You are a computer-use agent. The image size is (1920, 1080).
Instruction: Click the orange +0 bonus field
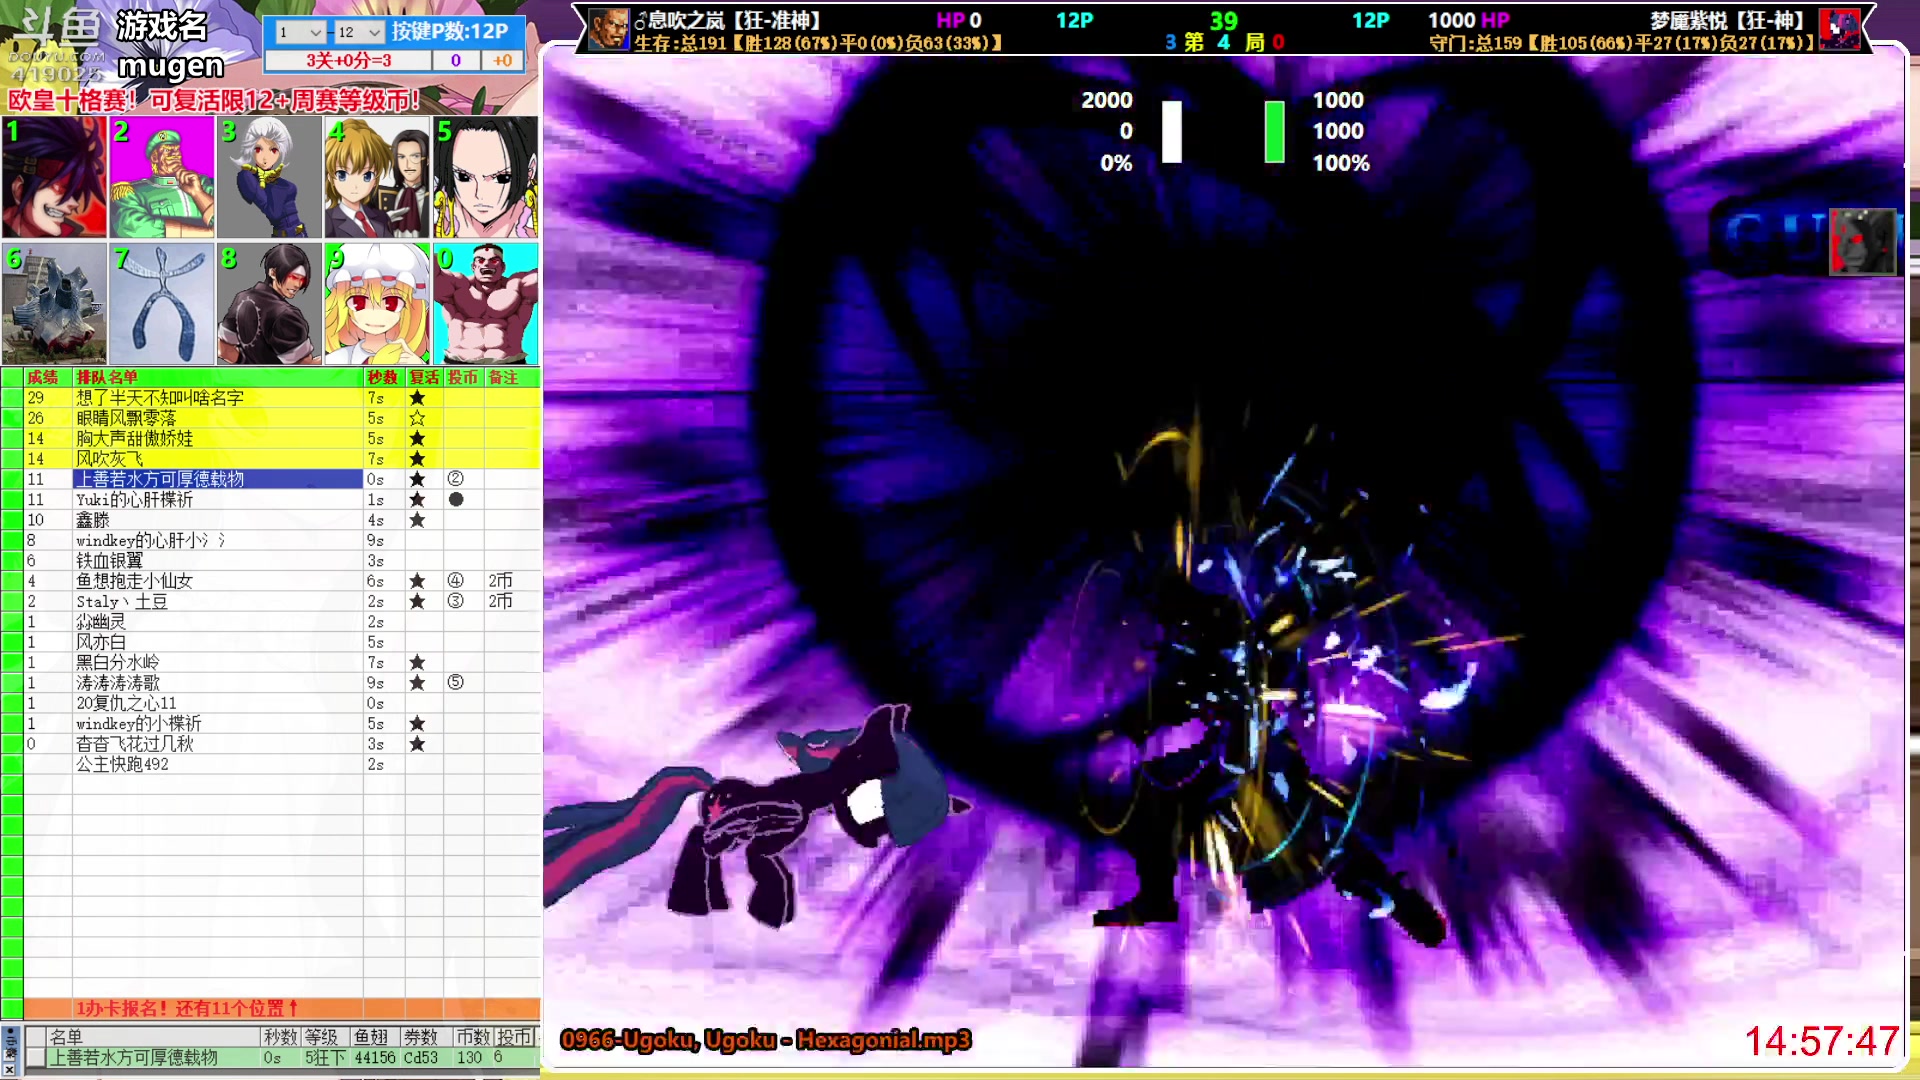502,60
